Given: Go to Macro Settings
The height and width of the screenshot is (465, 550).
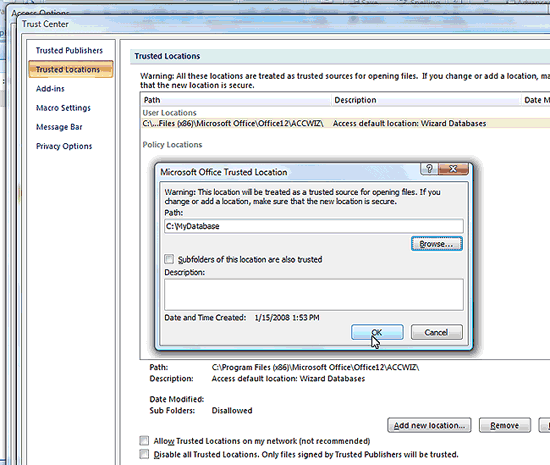Looking at the screenshot, I should tap(63, 108).
